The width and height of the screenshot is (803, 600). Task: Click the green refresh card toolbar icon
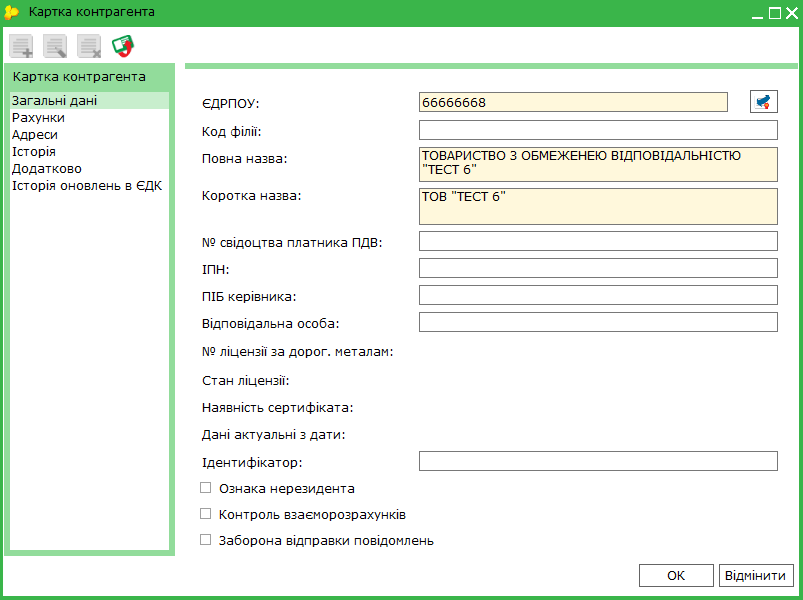(123, 46)
